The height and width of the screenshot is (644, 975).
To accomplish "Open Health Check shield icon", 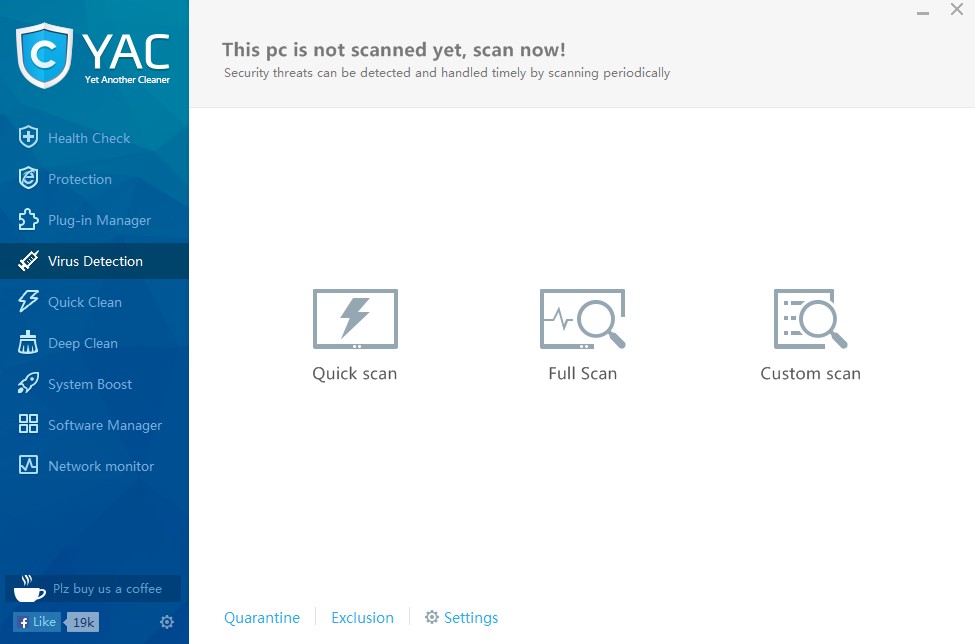I will [28, 137].
